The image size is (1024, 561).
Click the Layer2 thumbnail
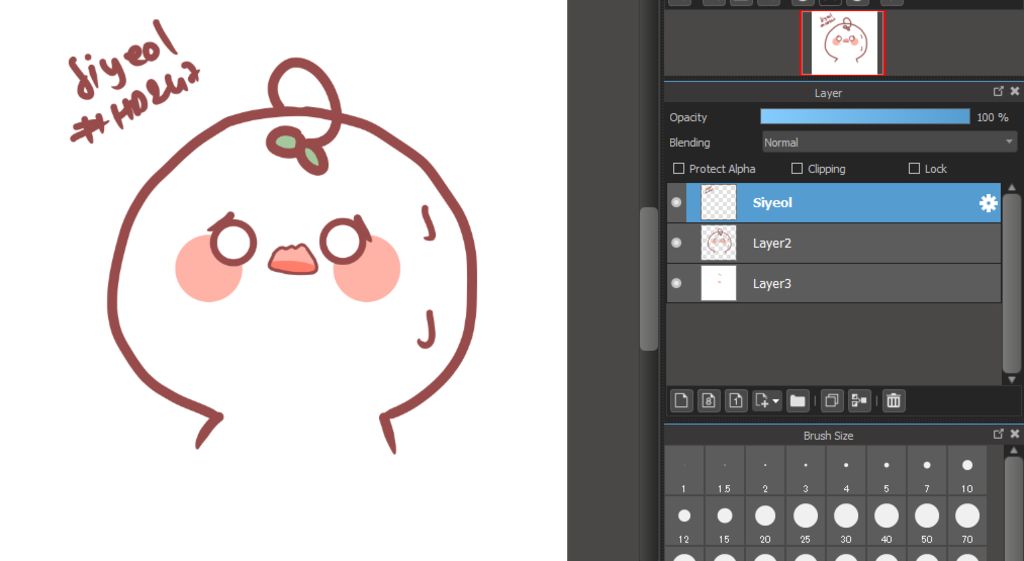pyautogui.click(x=718, y=243)
